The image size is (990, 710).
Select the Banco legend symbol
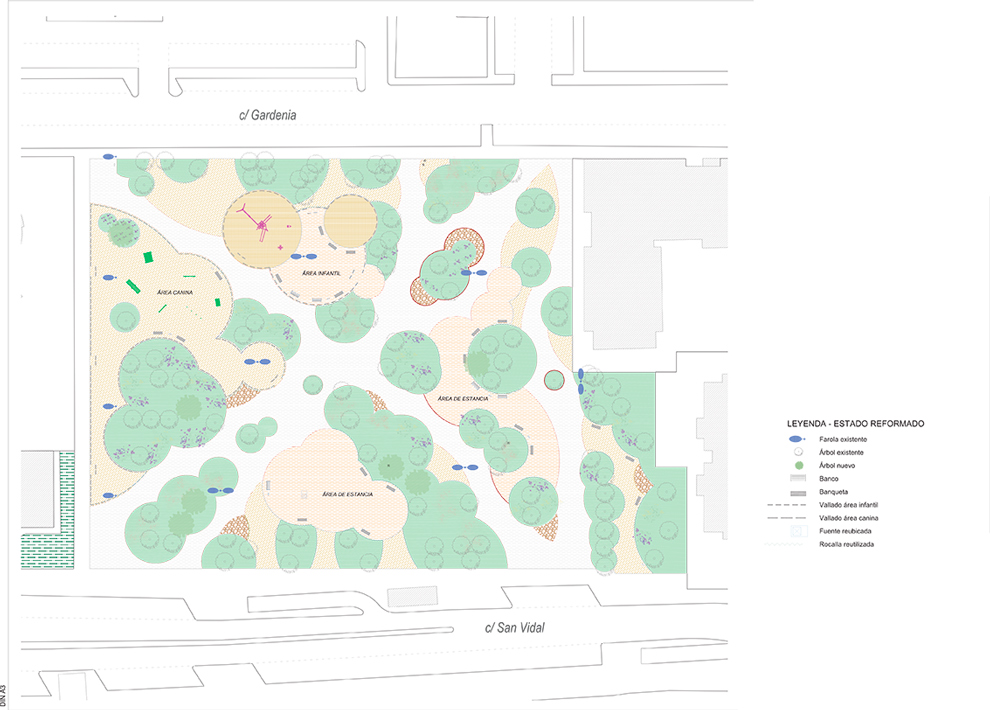798,478
